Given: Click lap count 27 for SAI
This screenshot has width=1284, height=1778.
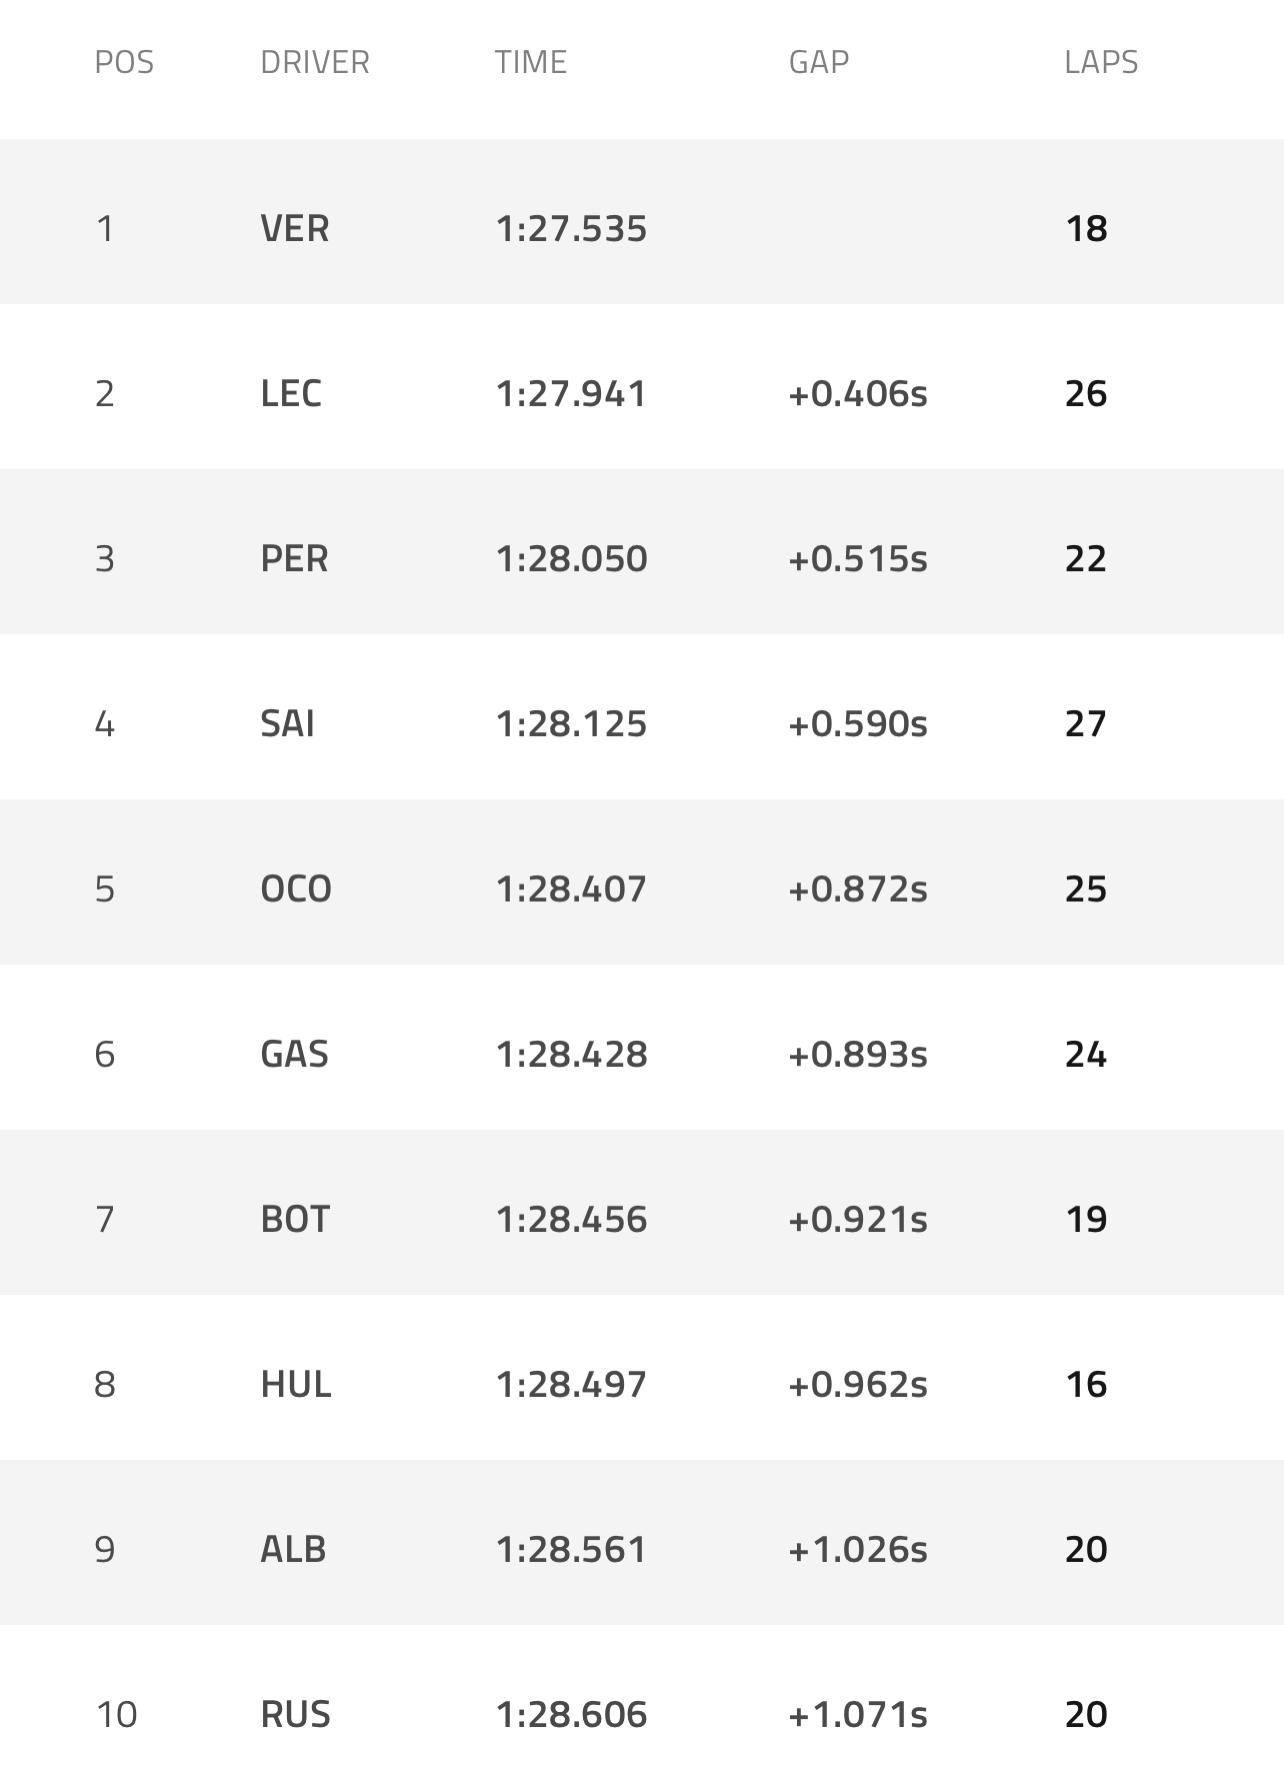Looking at the screenshot, I should point(1085,724).
